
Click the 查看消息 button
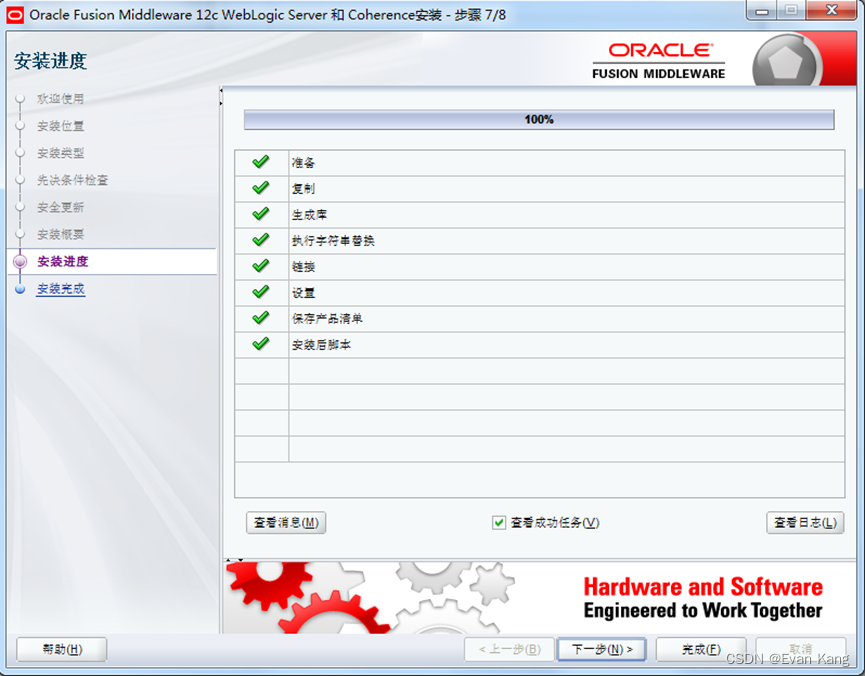285,522
